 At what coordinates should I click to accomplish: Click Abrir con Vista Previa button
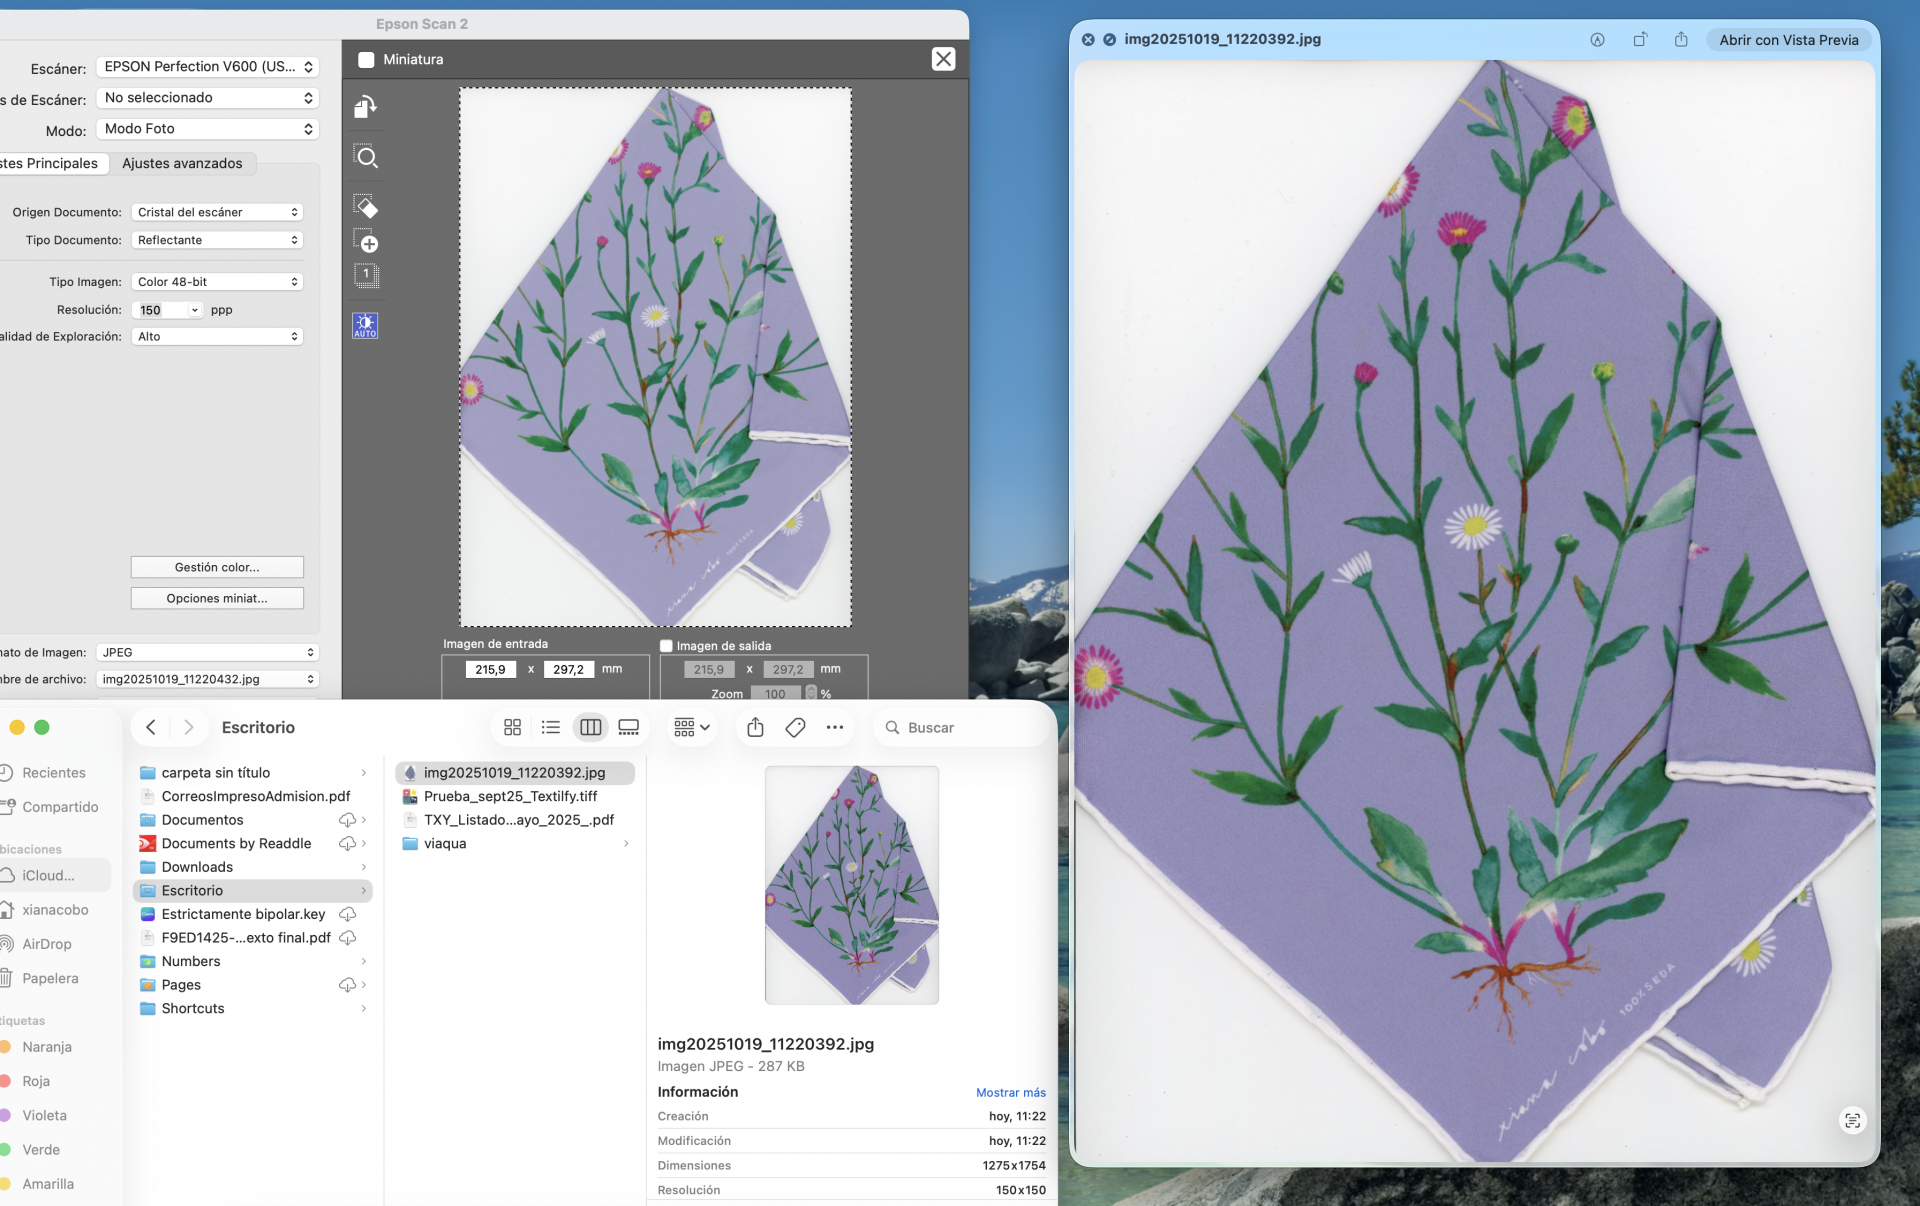click(x=1788, y=40)
